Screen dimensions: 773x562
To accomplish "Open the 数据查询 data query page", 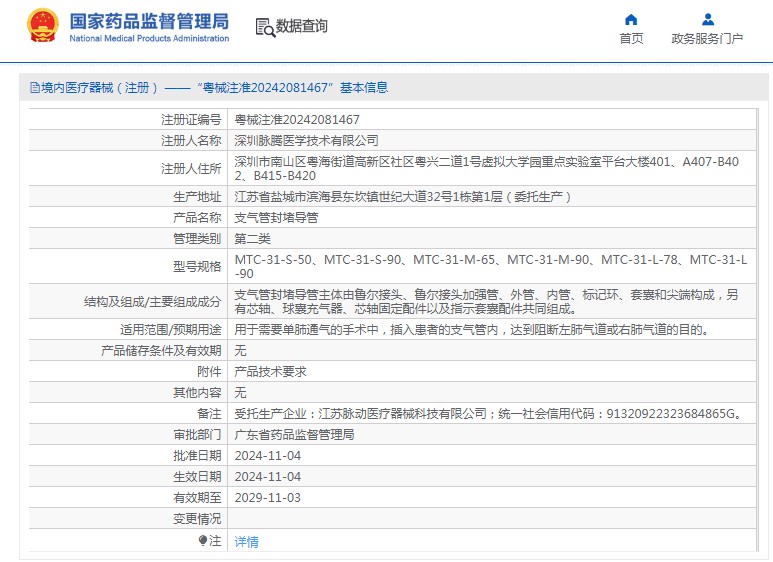I will pyautogui.click(x=301, y=26).
